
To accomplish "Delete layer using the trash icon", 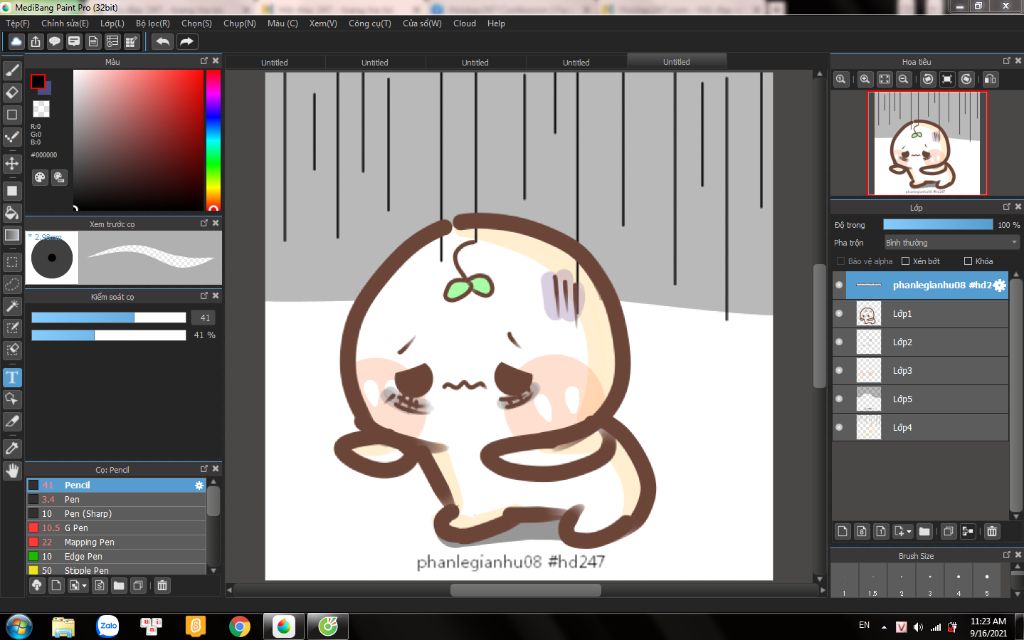I will click(992, 531).
